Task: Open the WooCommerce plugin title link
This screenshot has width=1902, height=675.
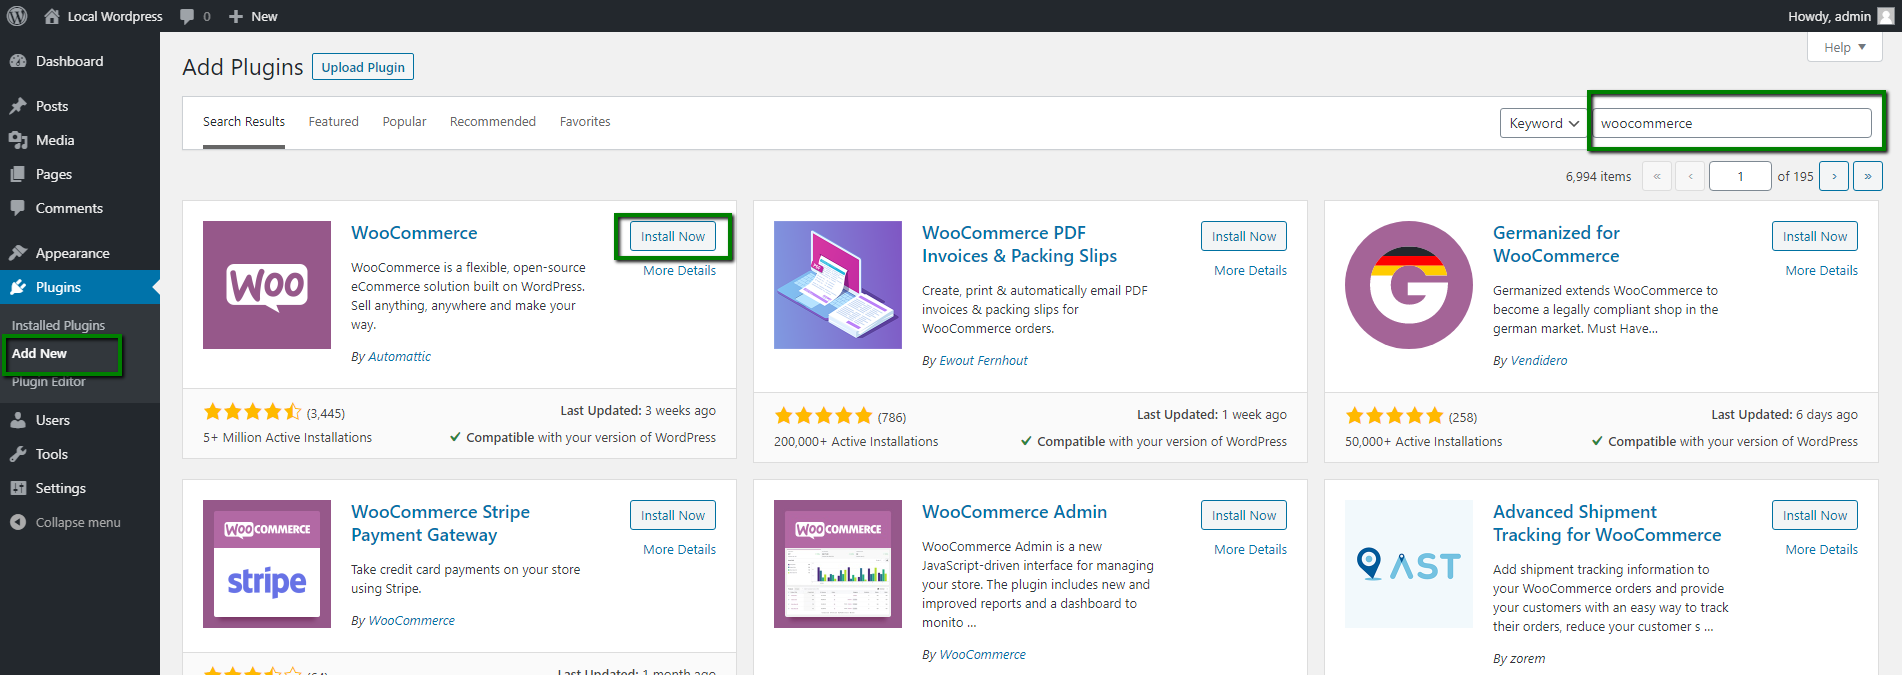Action: click(414, 233)
